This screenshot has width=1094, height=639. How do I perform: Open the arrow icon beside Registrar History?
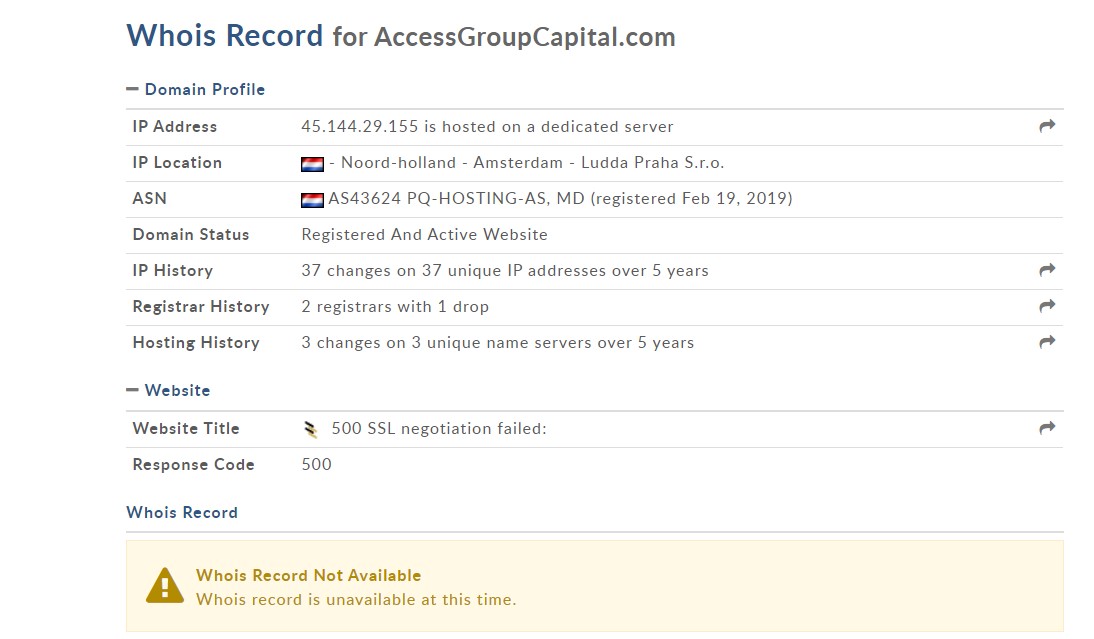(x=1047, y=306)
